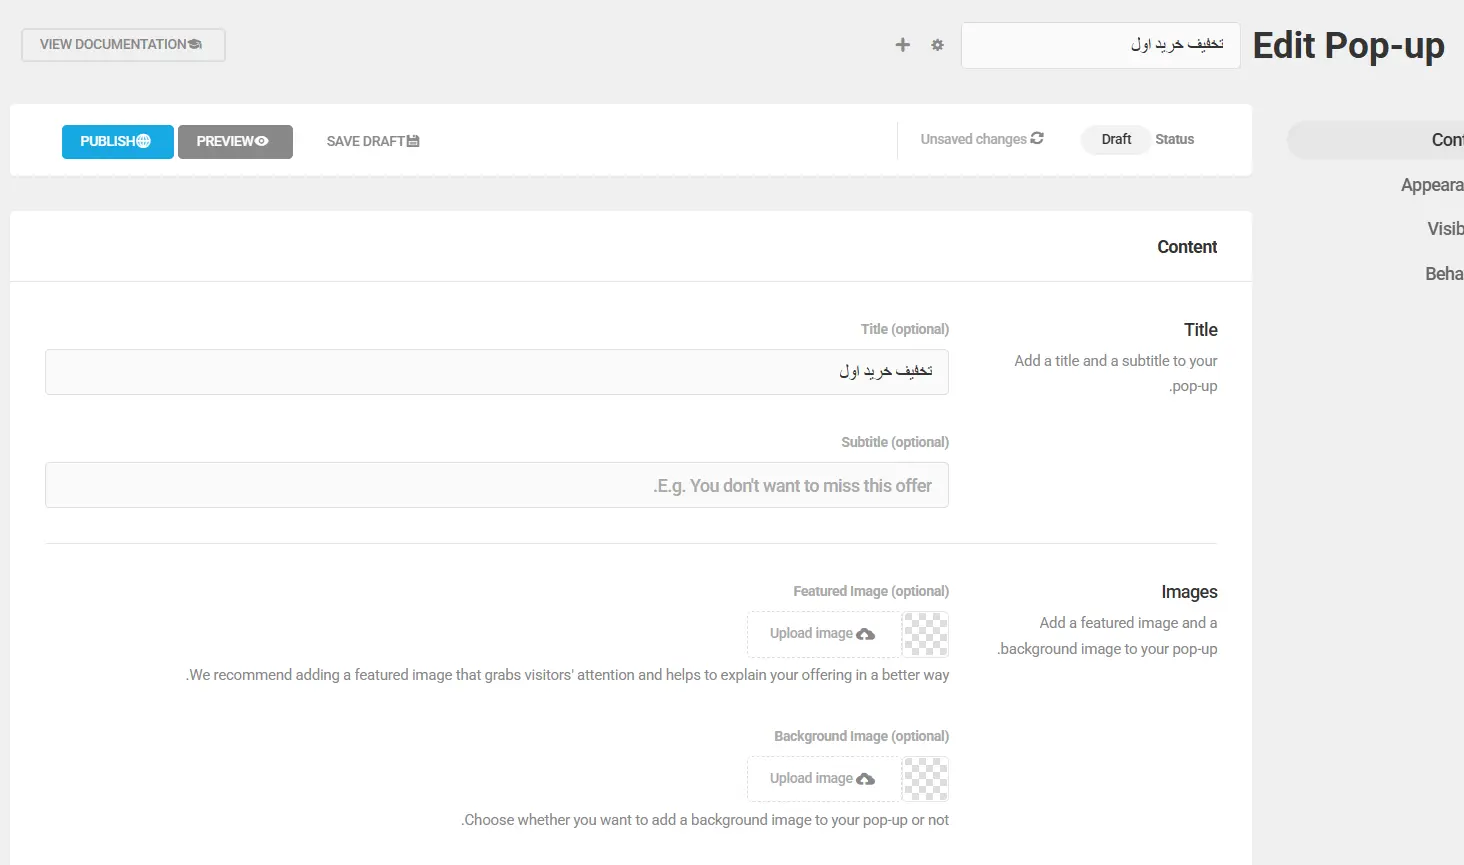Click the 'Edit Pop-up' page heading
1464x865 pixels.
coord(1348,47)
